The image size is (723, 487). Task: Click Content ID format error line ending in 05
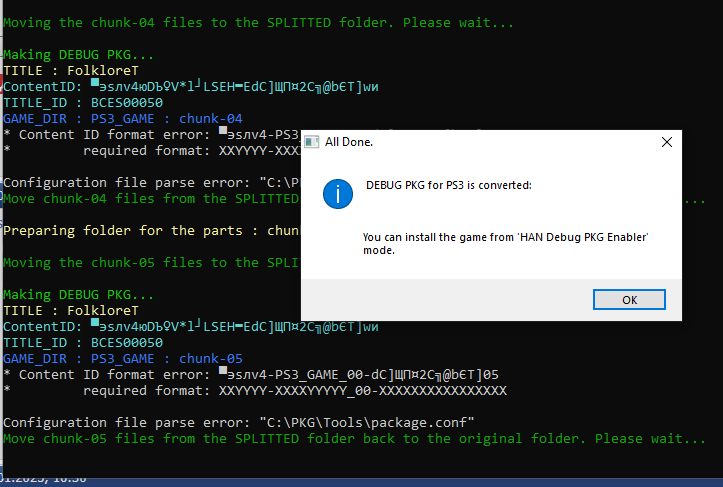coord(251,374)
